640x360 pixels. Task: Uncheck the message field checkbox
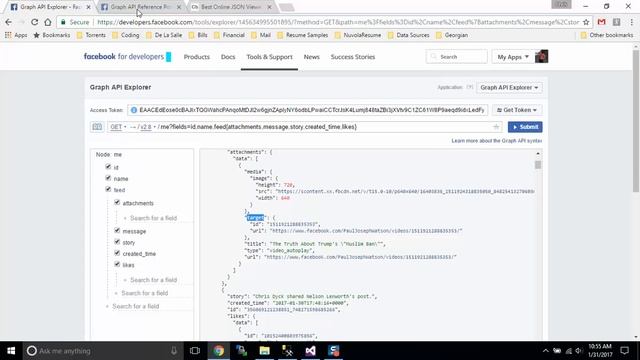[117, 231]
